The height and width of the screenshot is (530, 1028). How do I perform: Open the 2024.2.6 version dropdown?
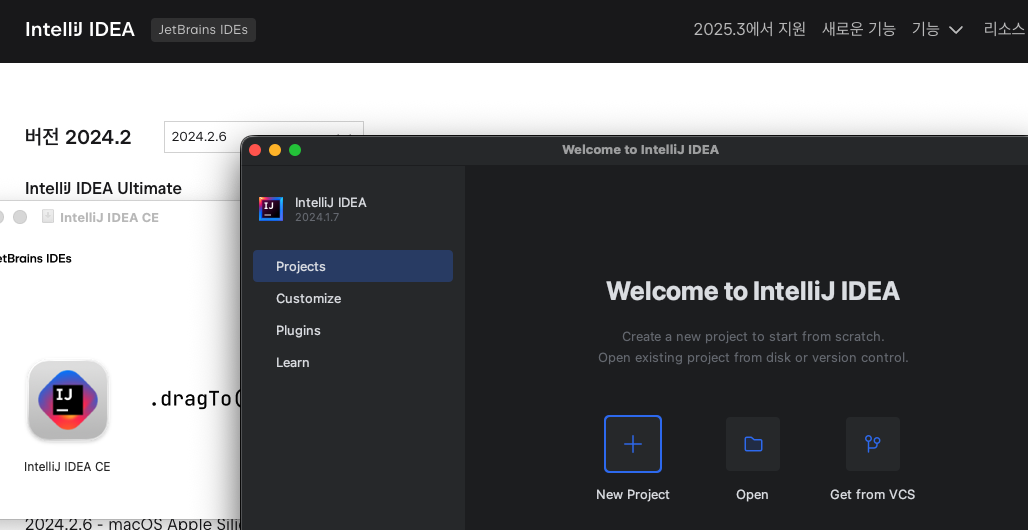click(264, 136)
